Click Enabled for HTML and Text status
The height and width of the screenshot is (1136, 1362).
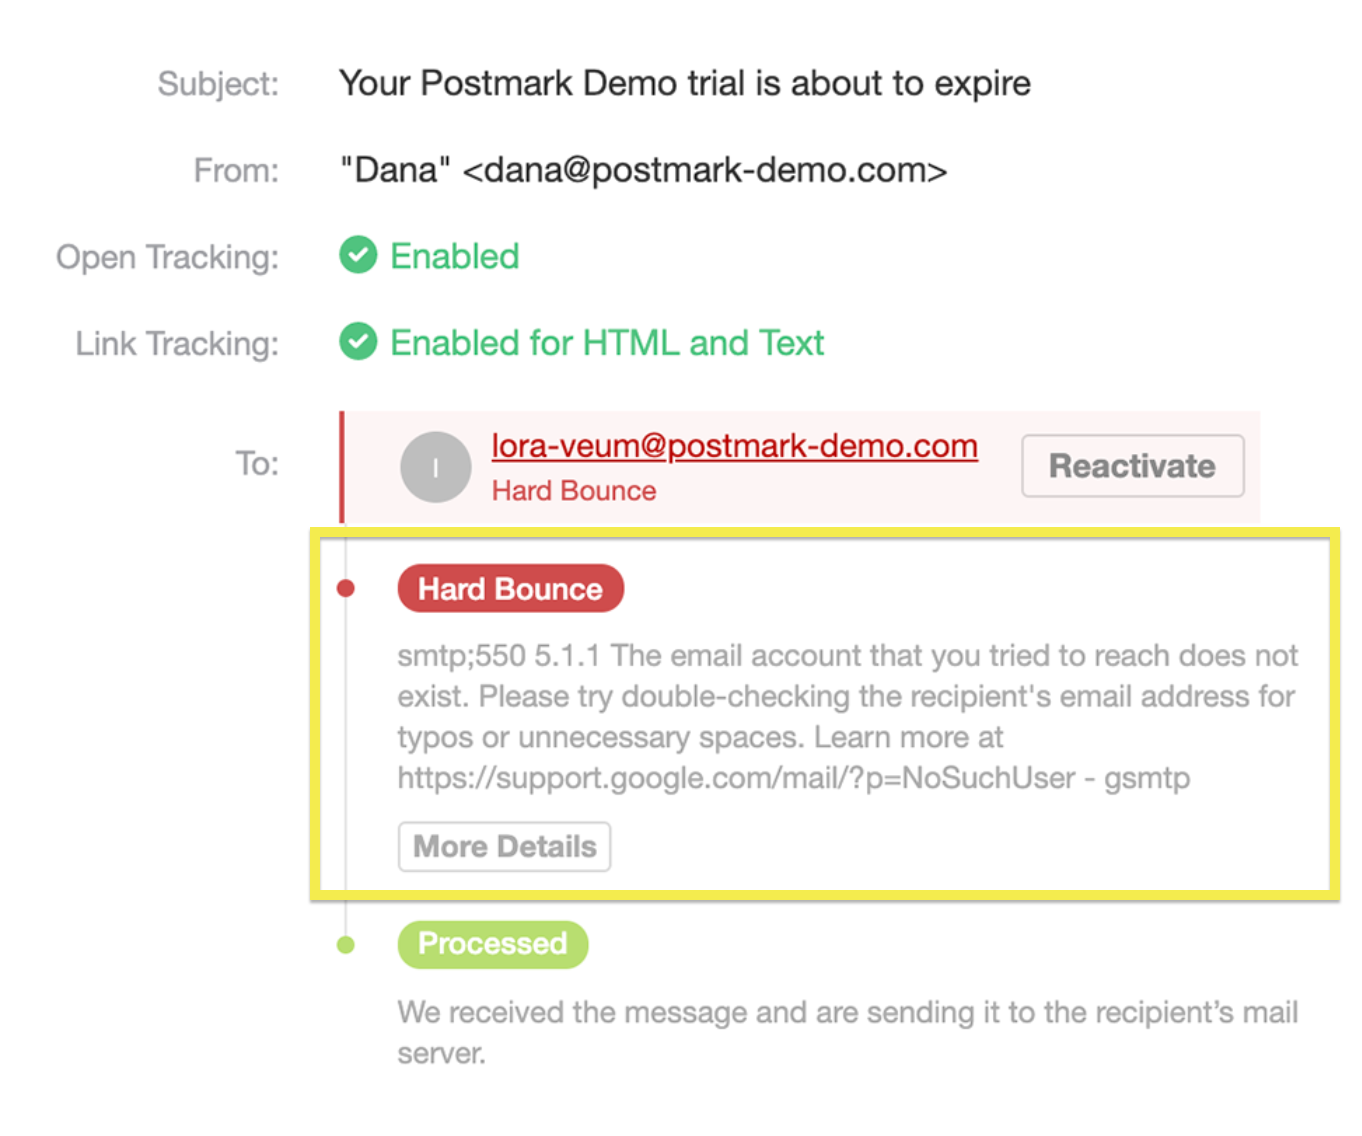pos(606,343)
